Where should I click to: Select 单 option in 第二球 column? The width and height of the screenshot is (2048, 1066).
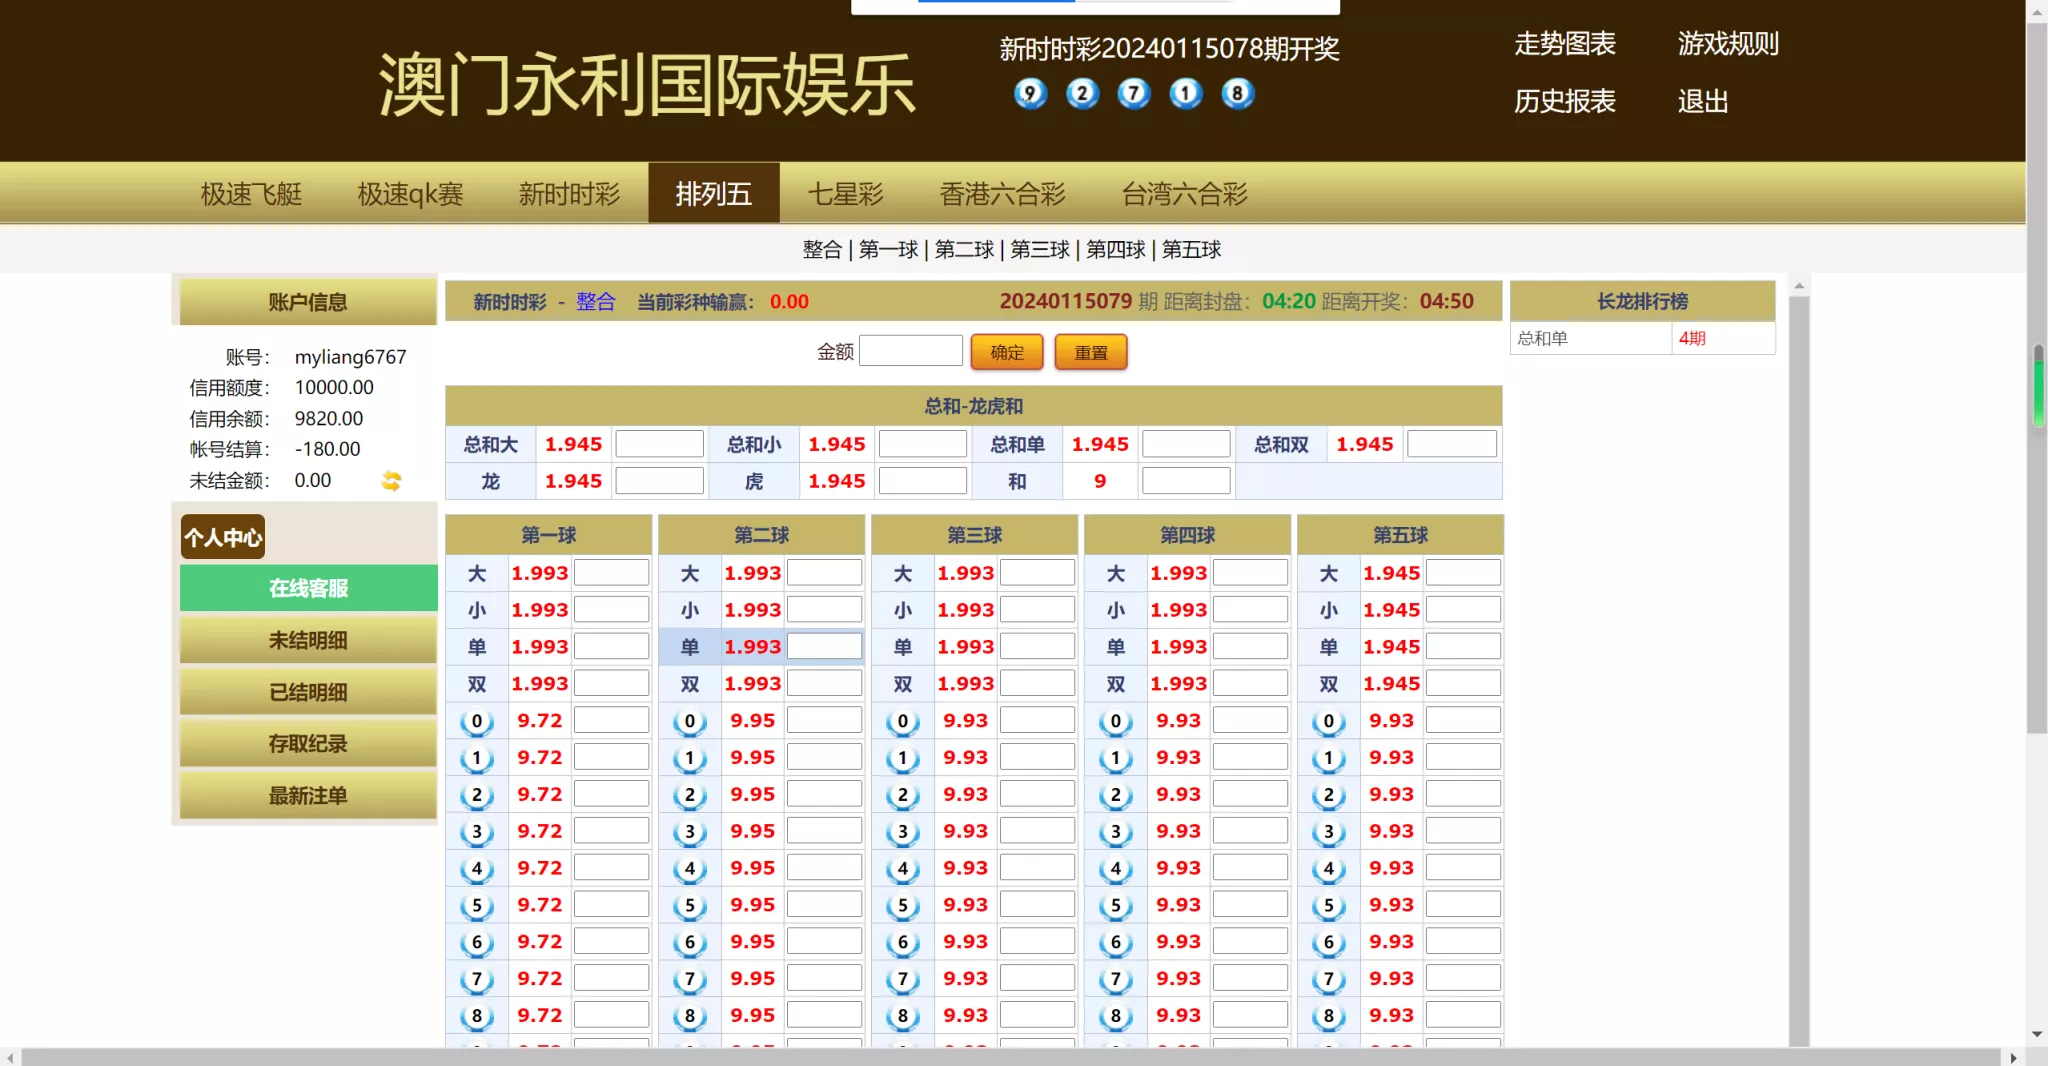click(689, 646)
